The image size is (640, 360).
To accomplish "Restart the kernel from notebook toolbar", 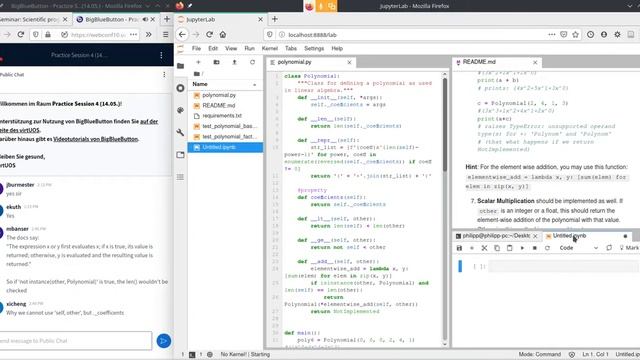I will (547, 248).
